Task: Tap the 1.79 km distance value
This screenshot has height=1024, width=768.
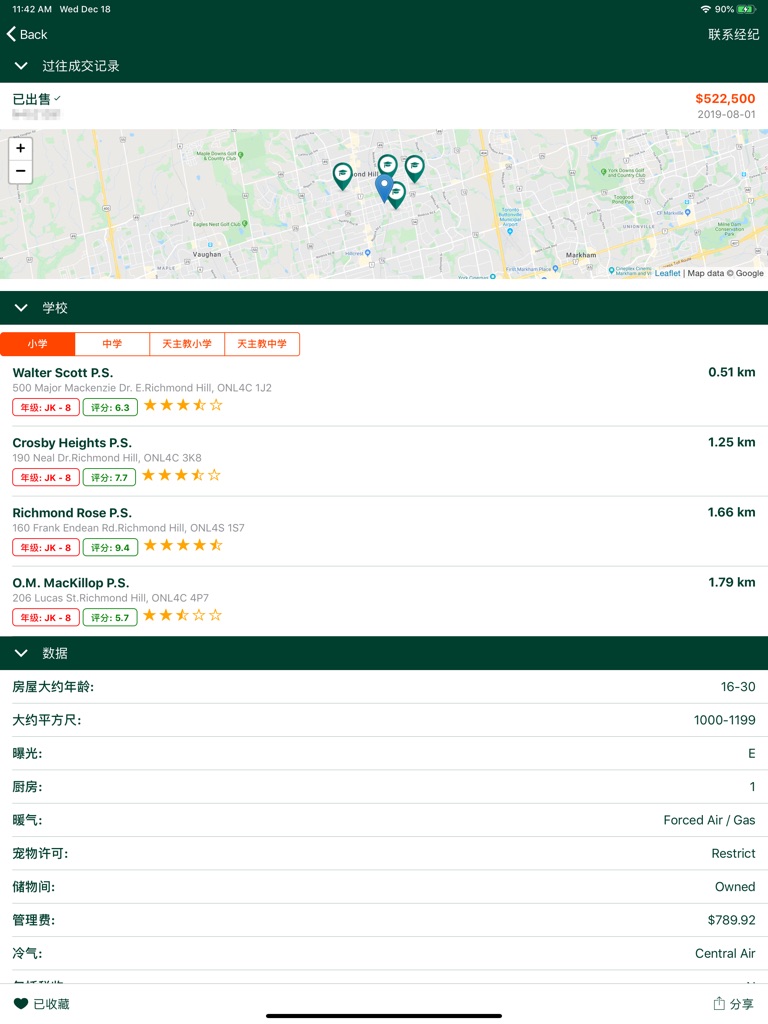Action: point(731,582)
